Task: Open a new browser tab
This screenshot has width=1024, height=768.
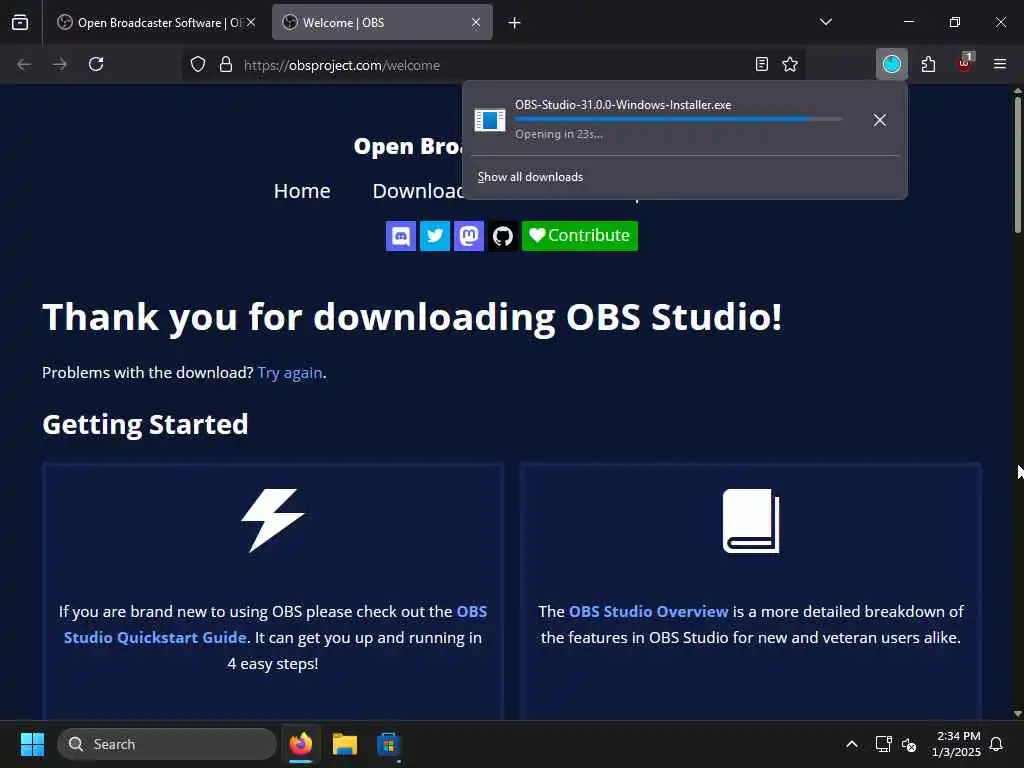Action: point(515,23)
